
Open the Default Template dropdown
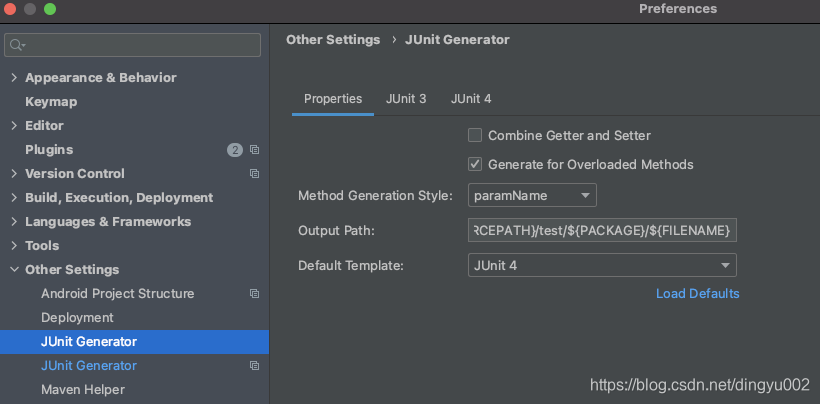point(602,266)
